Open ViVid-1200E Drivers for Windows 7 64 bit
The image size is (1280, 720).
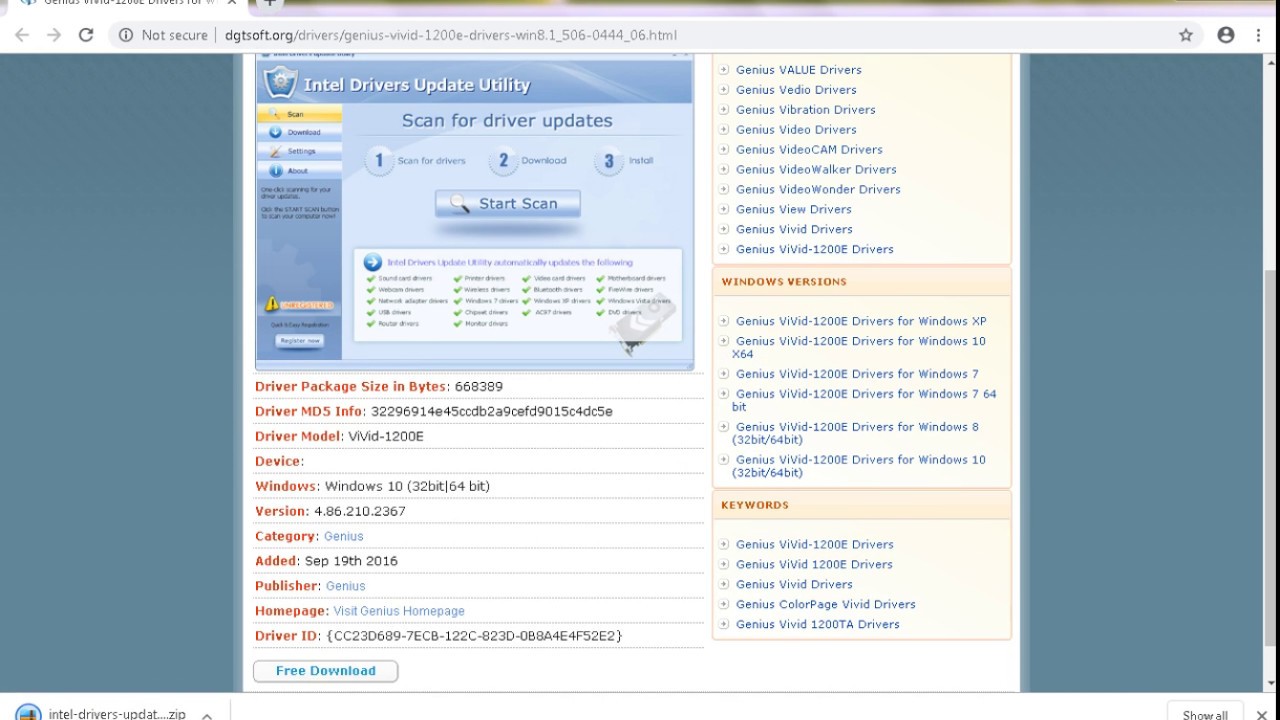coord(864,400)
